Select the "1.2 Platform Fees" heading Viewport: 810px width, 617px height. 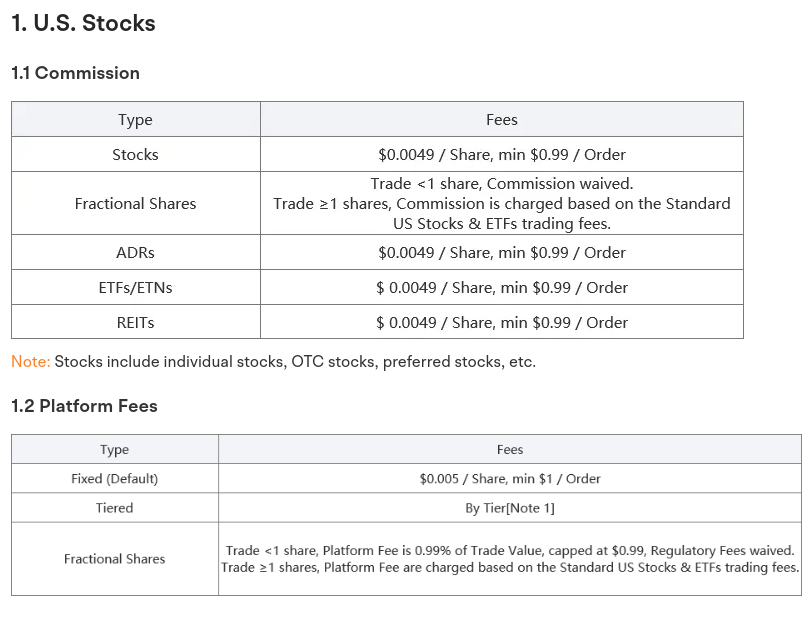pos(84,406)
